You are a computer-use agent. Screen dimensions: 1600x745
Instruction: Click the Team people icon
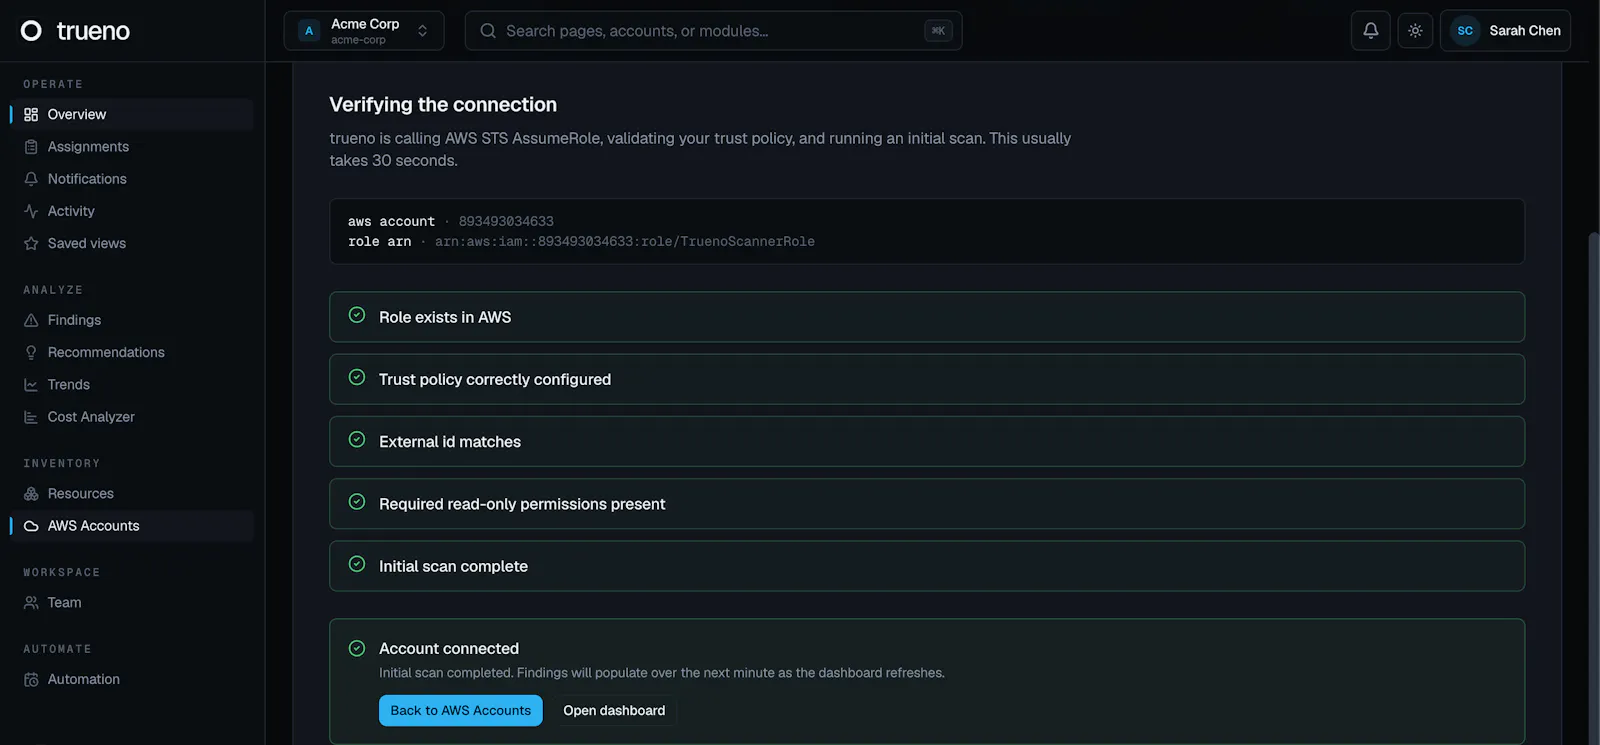coord(31,603)
